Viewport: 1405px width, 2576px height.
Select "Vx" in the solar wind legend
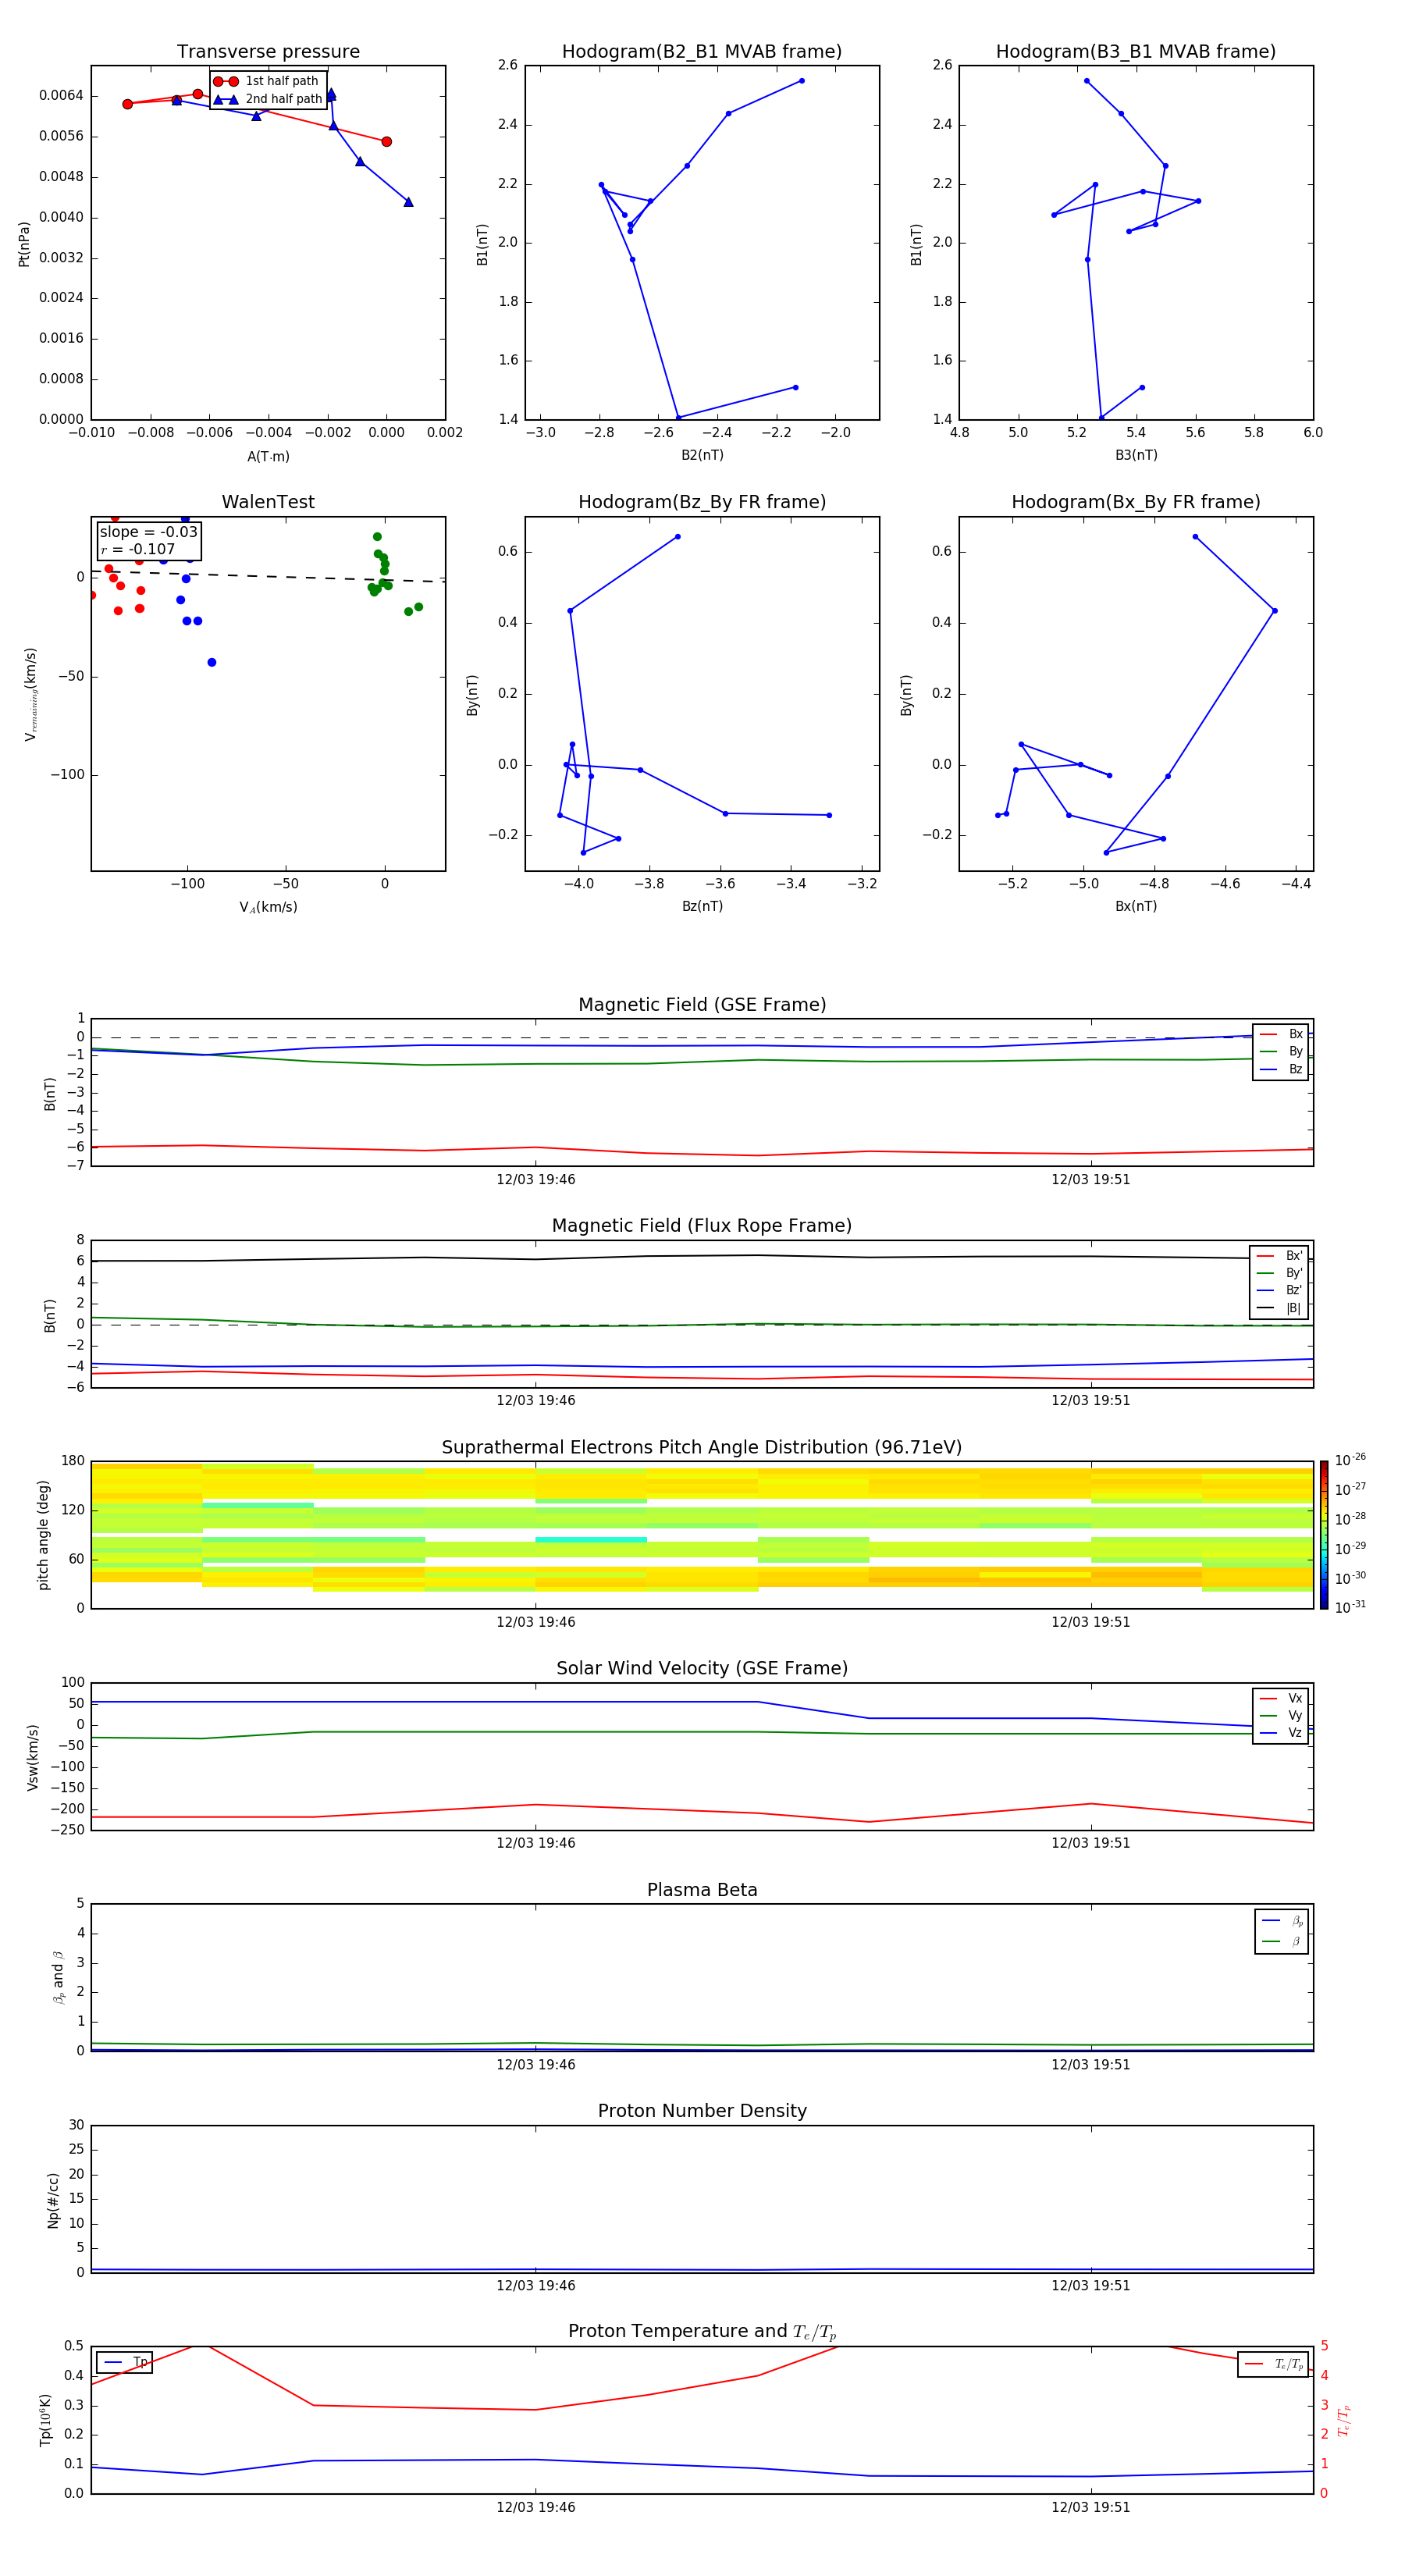[x=1281, y=1699]
